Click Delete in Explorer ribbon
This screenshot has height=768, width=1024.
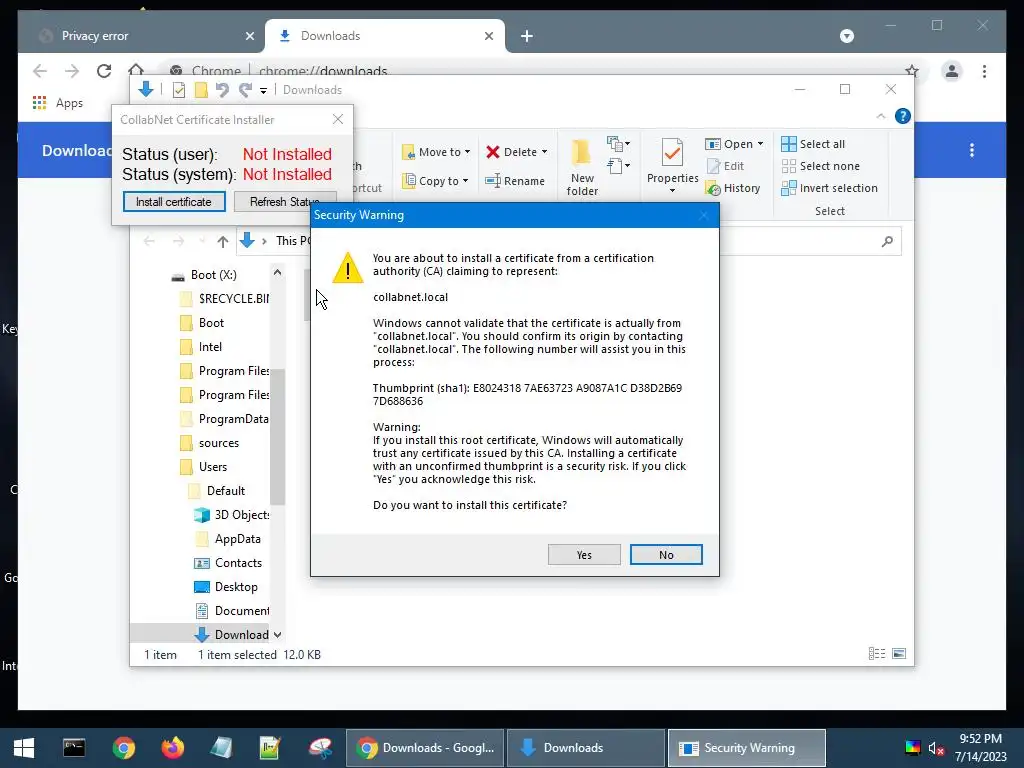(511, 152)
